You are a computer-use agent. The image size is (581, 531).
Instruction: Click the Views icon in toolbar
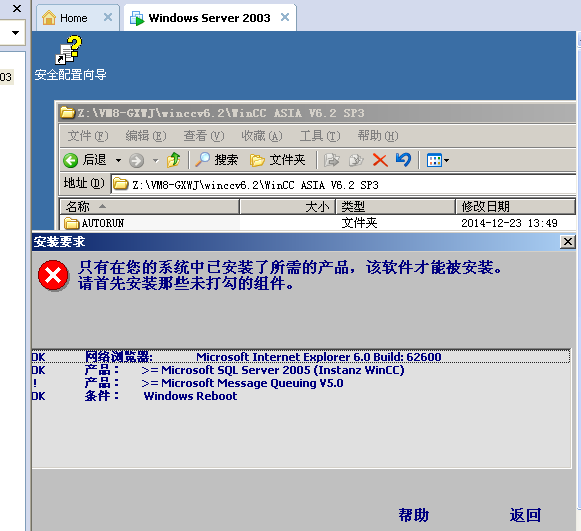pos(434,160)
